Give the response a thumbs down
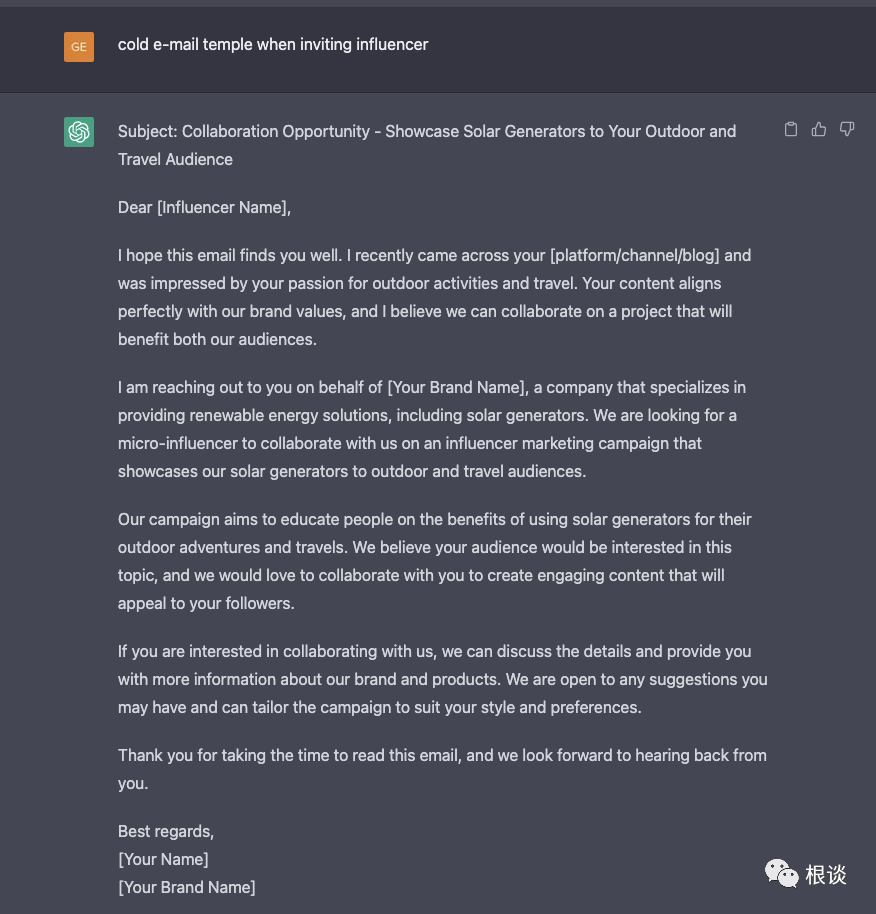The height and width of the screenshot is (914, 876). (x=847, y=129)
